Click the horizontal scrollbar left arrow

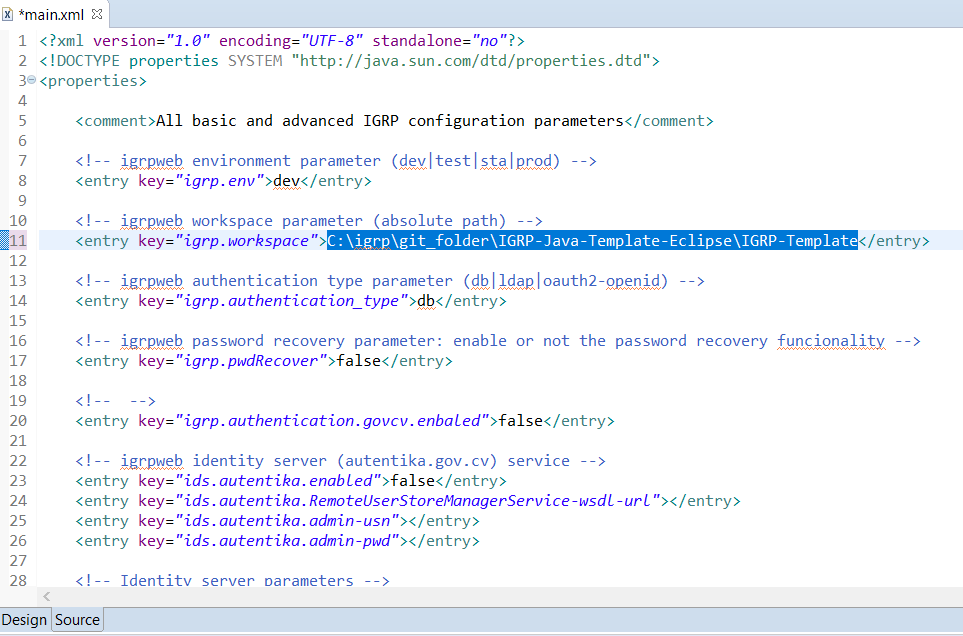pyautogui.click(x=47, y=596)
